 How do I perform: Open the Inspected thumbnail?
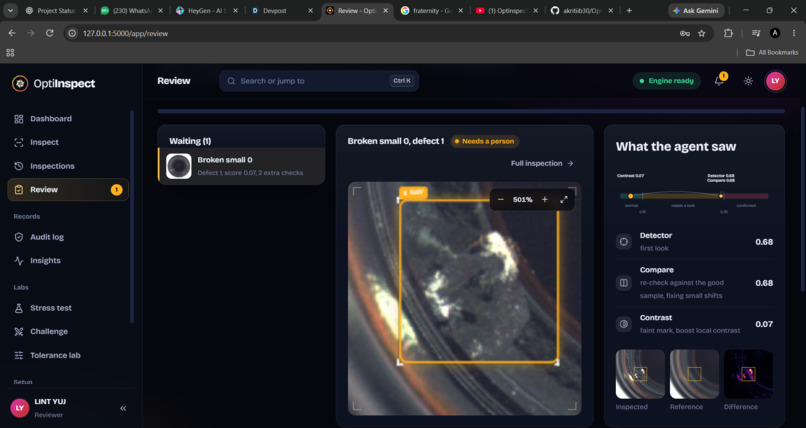point(640,374)
